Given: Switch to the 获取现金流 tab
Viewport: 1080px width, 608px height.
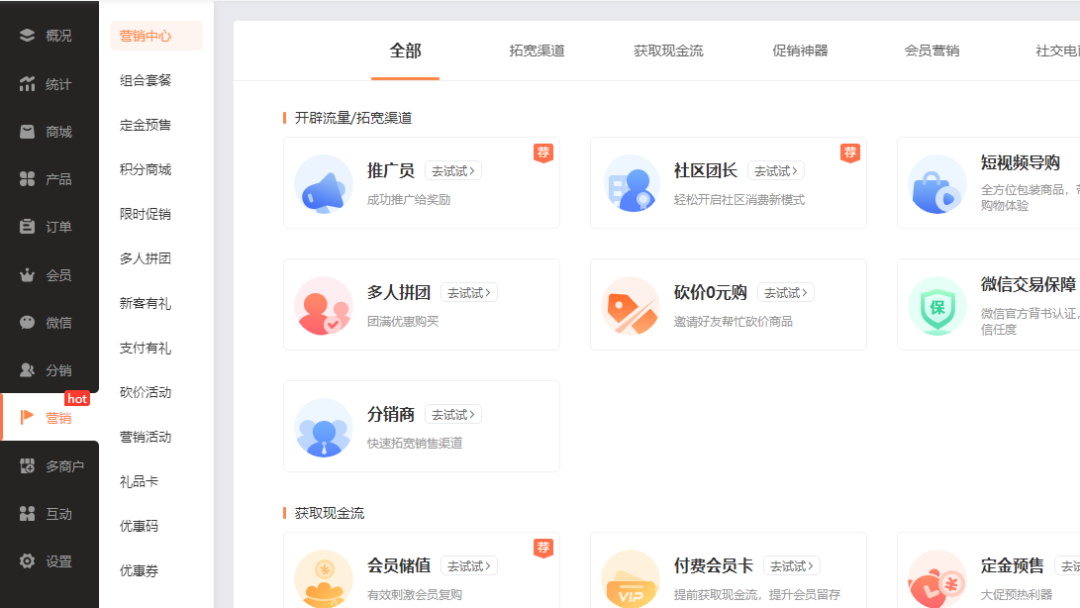Looking at the screenshot, I should 667,51.
